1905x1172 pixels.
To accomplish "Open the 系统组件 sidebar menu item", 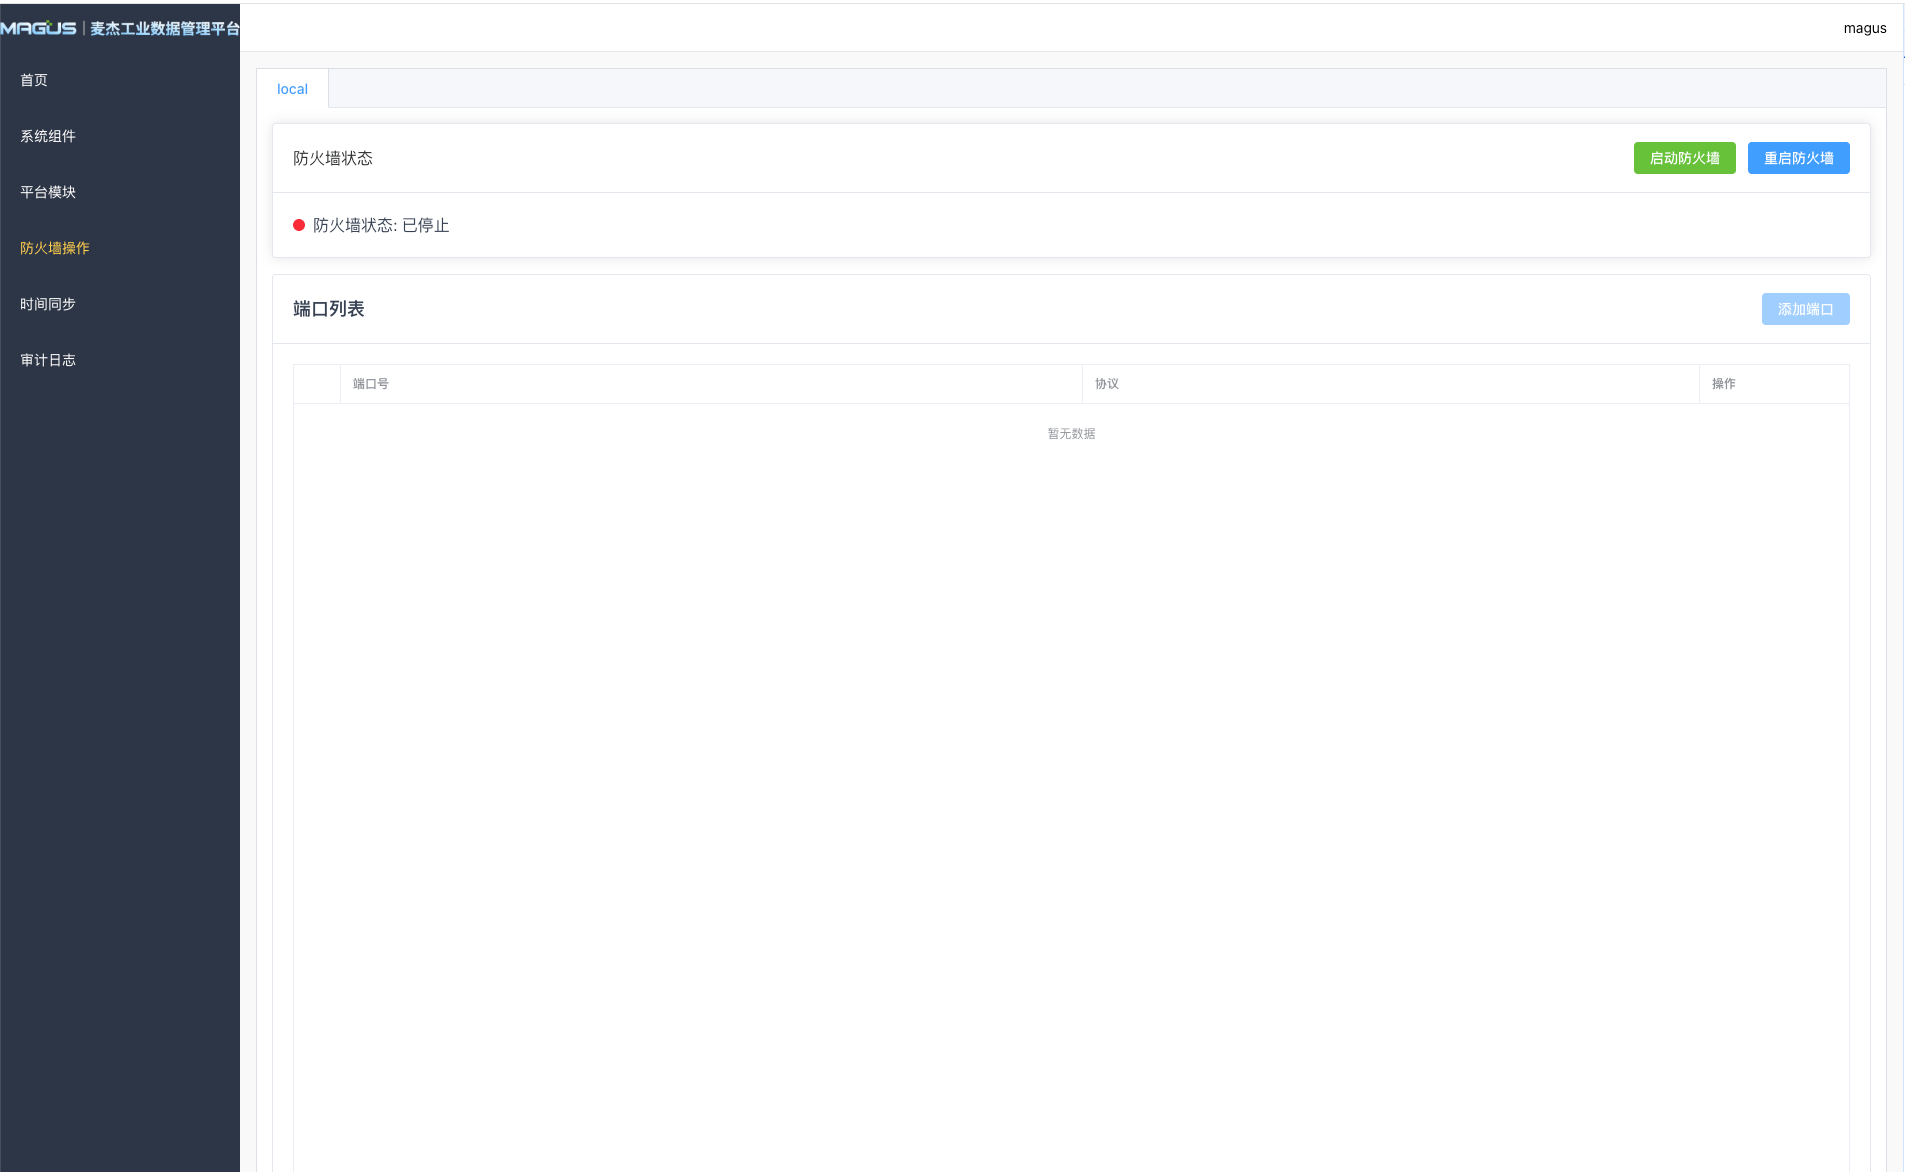I will [x=48, y=136].
